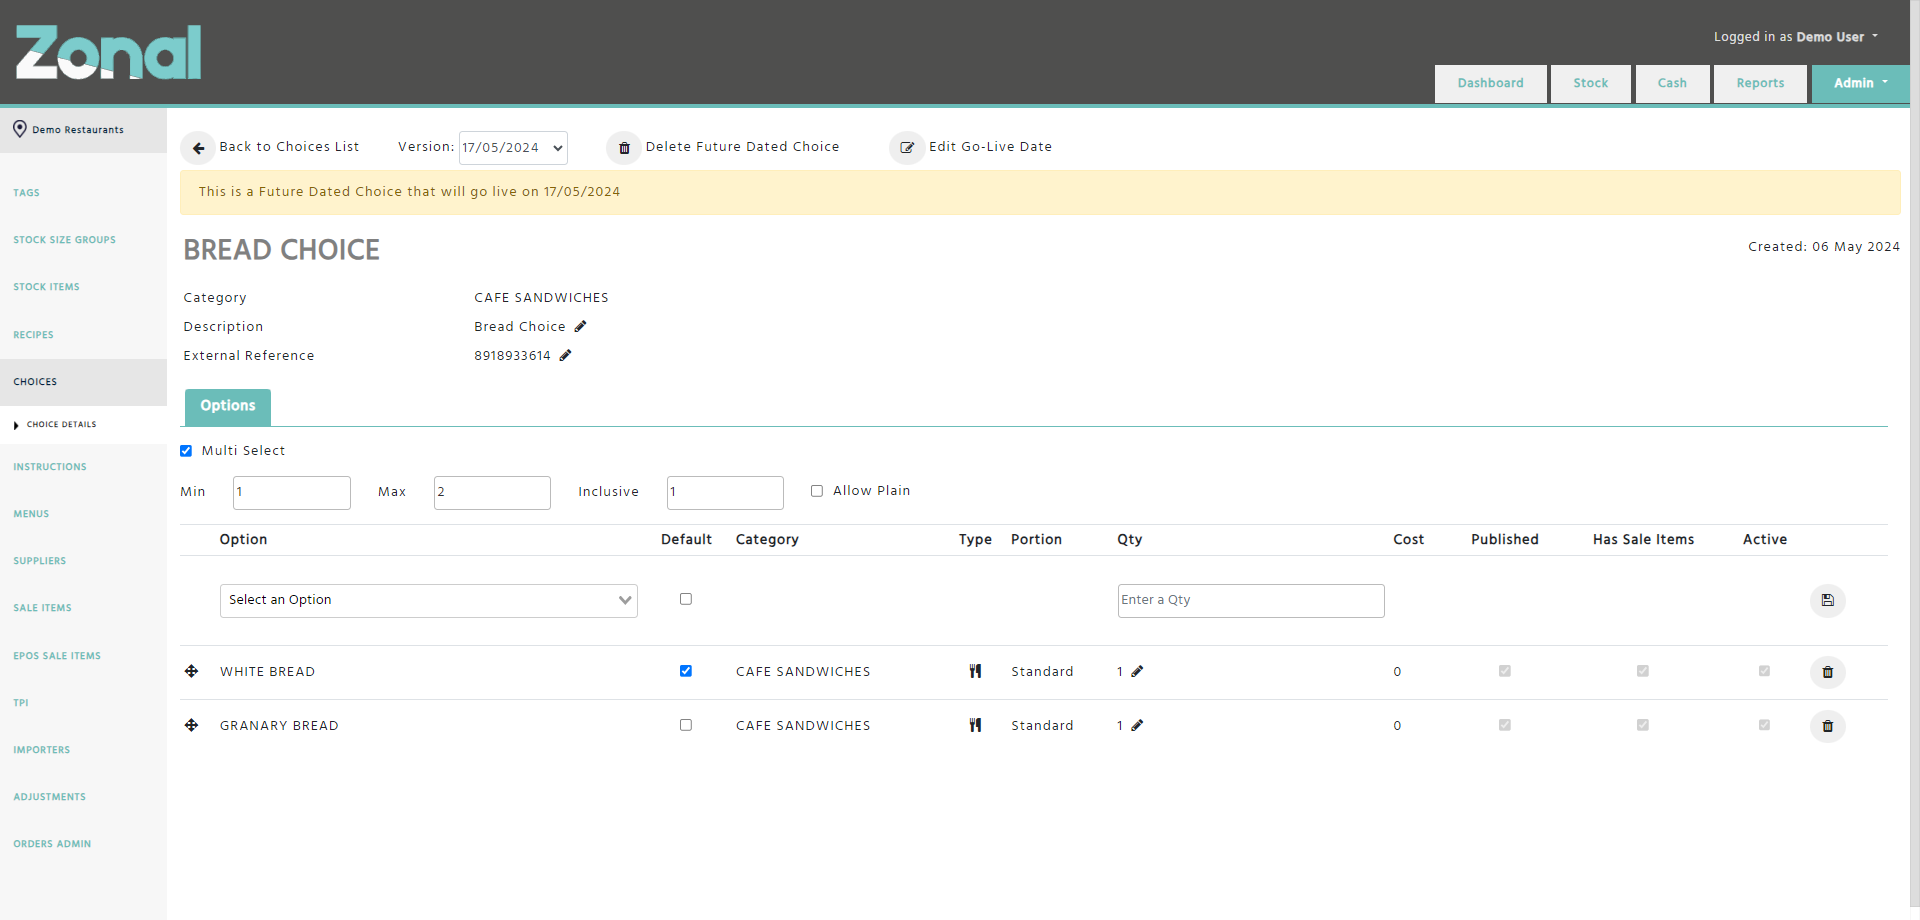Tick Default checkbox in new option row
Viewport: 1920px width, 920px height.
(x=686, y=599)
